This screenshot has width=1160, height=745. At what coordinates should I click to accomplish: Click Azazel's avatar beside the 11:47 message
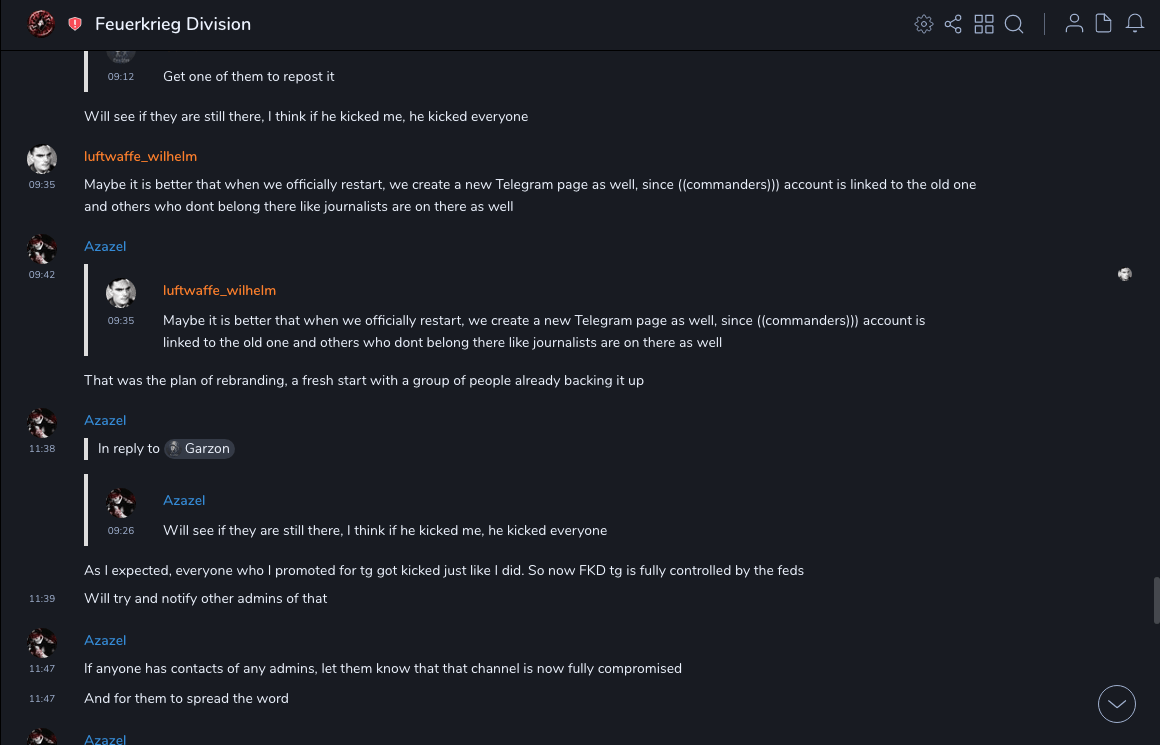coord(42,643)
